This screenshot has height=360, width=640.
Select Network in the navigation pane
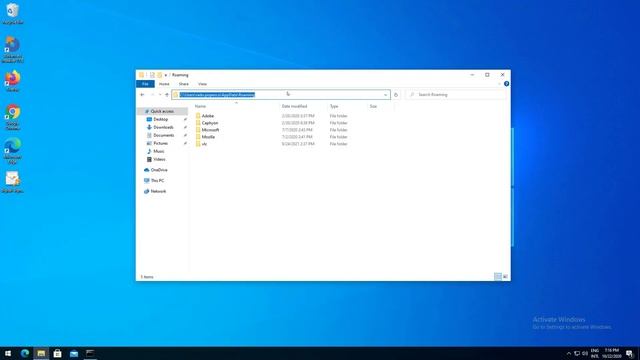click(x=158, y=191)
